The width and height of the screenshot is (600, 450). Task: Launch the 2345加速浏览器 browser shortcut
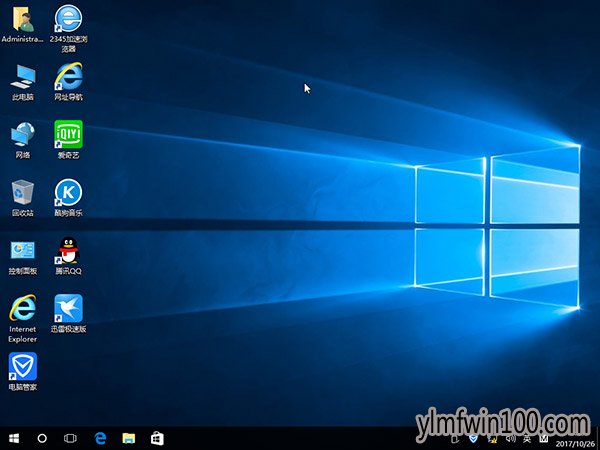tap(68, 29)
